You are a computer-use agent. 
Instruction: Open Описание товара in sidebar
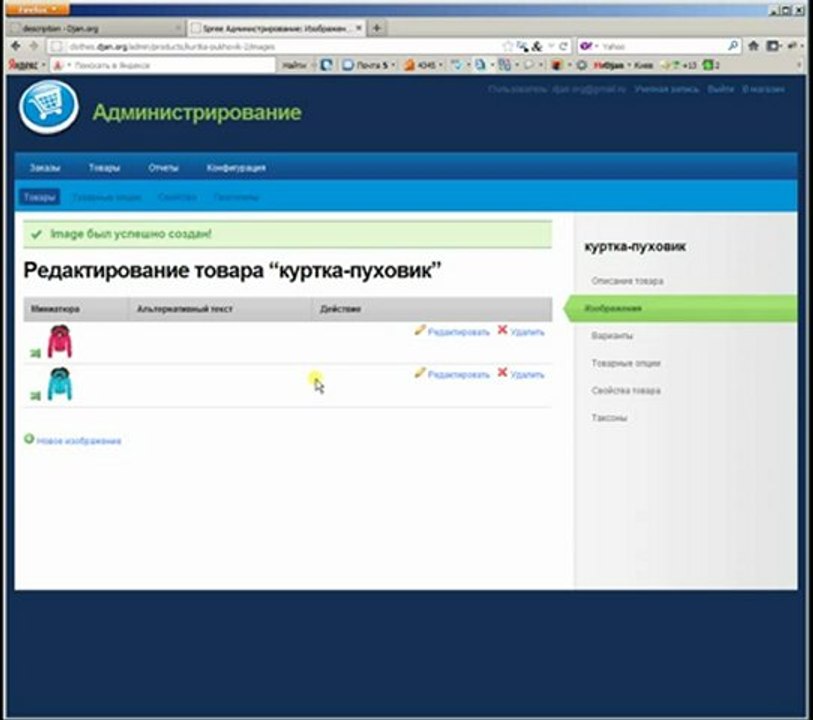627,281
